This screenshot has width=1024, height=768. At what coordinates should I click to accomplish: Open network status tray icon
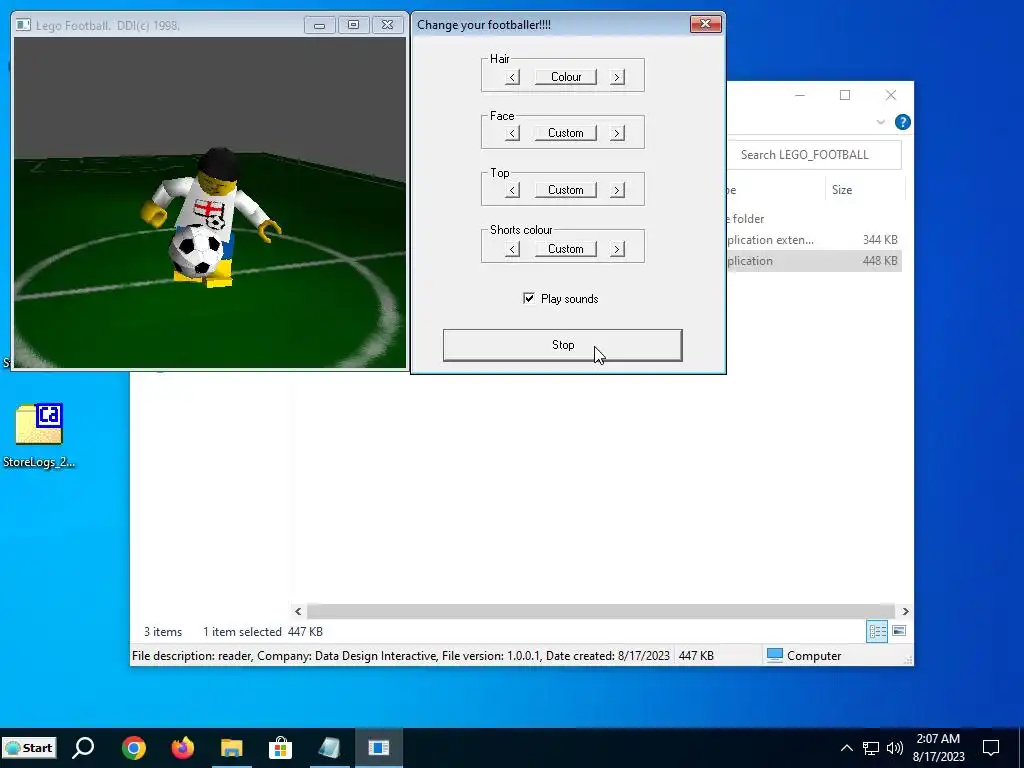click(871, 748)
